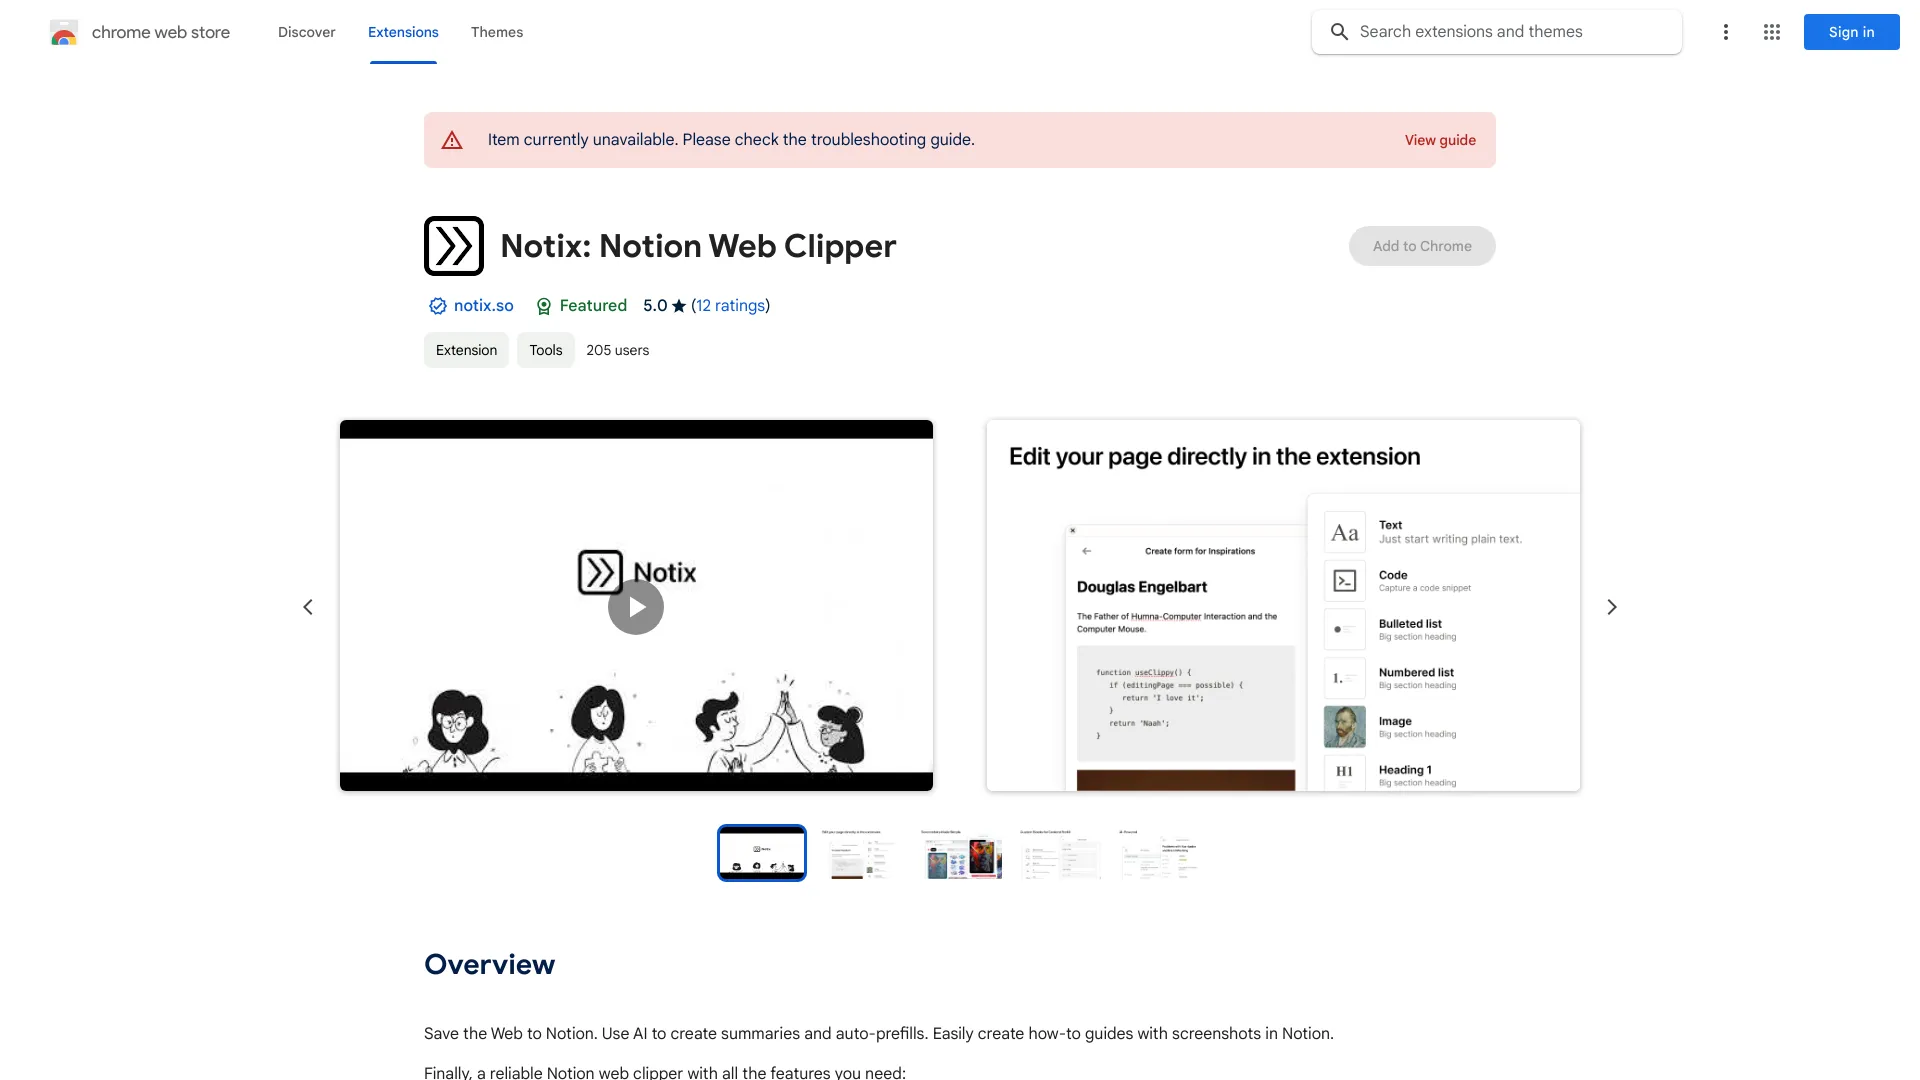1920x1080 pixels.
Task: Click the Google apps grid icon
Action: coord(1772,32)
